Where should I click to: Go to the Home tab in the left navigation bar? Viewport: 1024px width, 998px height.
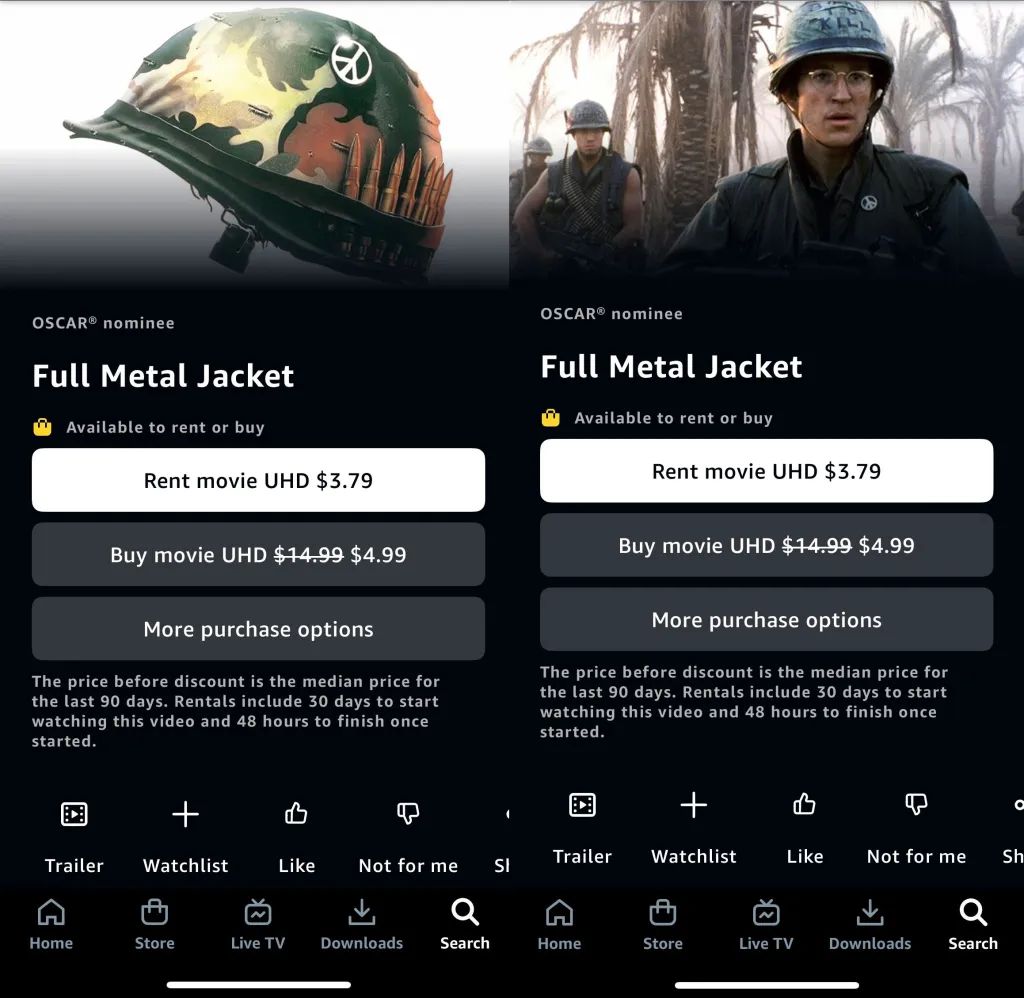(x=51, y=925)
